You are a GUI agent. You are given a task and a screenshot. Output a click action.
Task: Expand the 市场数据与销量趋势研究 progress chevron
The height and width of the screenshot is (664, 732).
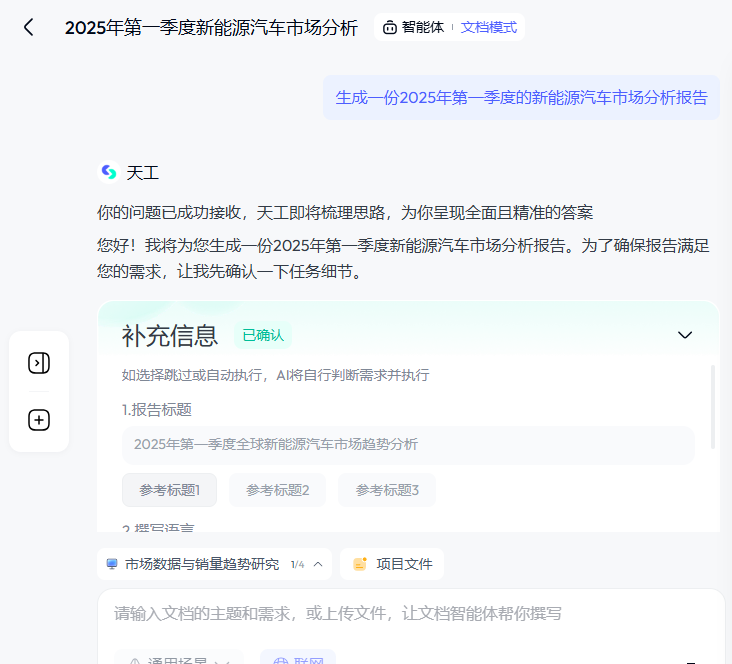[x=318, y=564]
